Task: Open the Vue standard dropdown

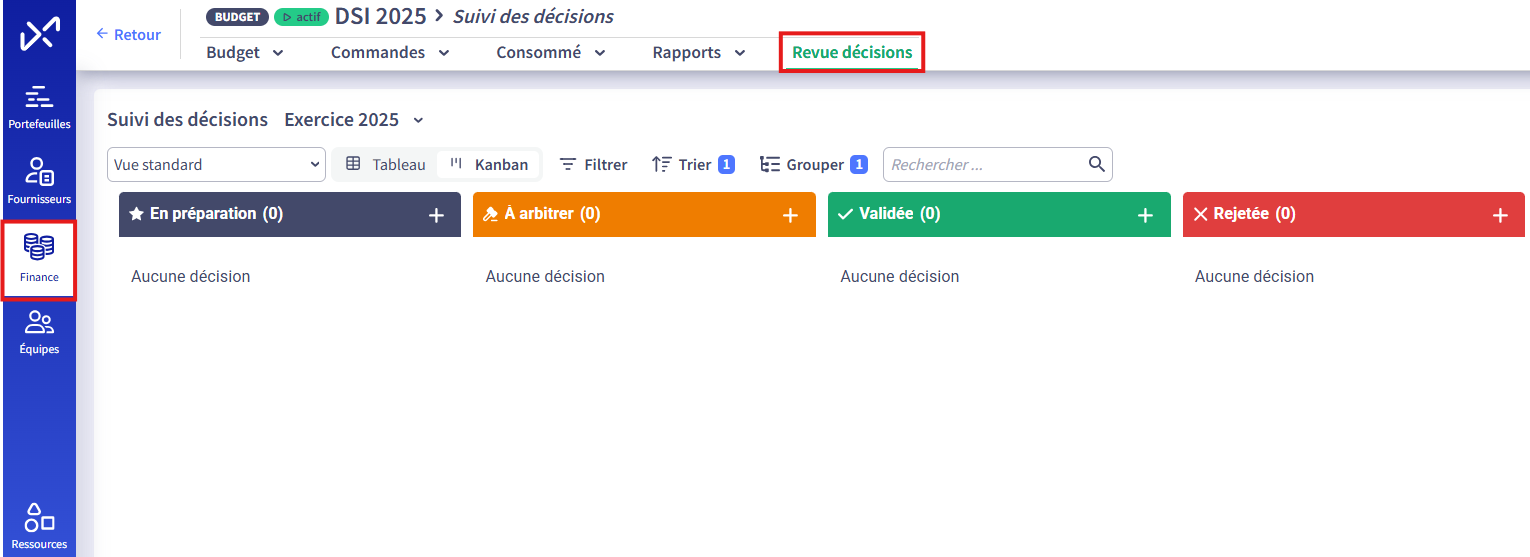Action: [216, 164]
